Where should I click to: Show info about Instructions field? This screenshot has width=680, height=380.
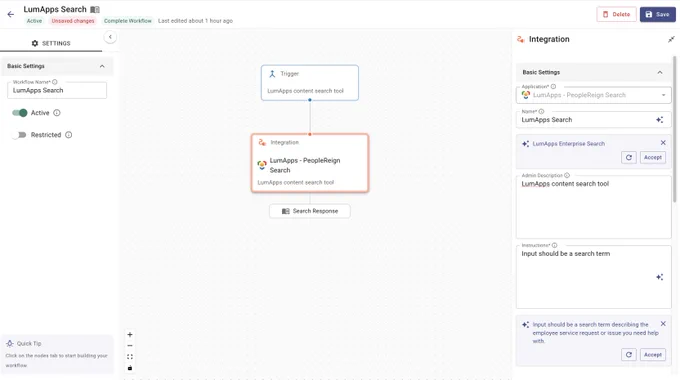click(x=554, y=246)
